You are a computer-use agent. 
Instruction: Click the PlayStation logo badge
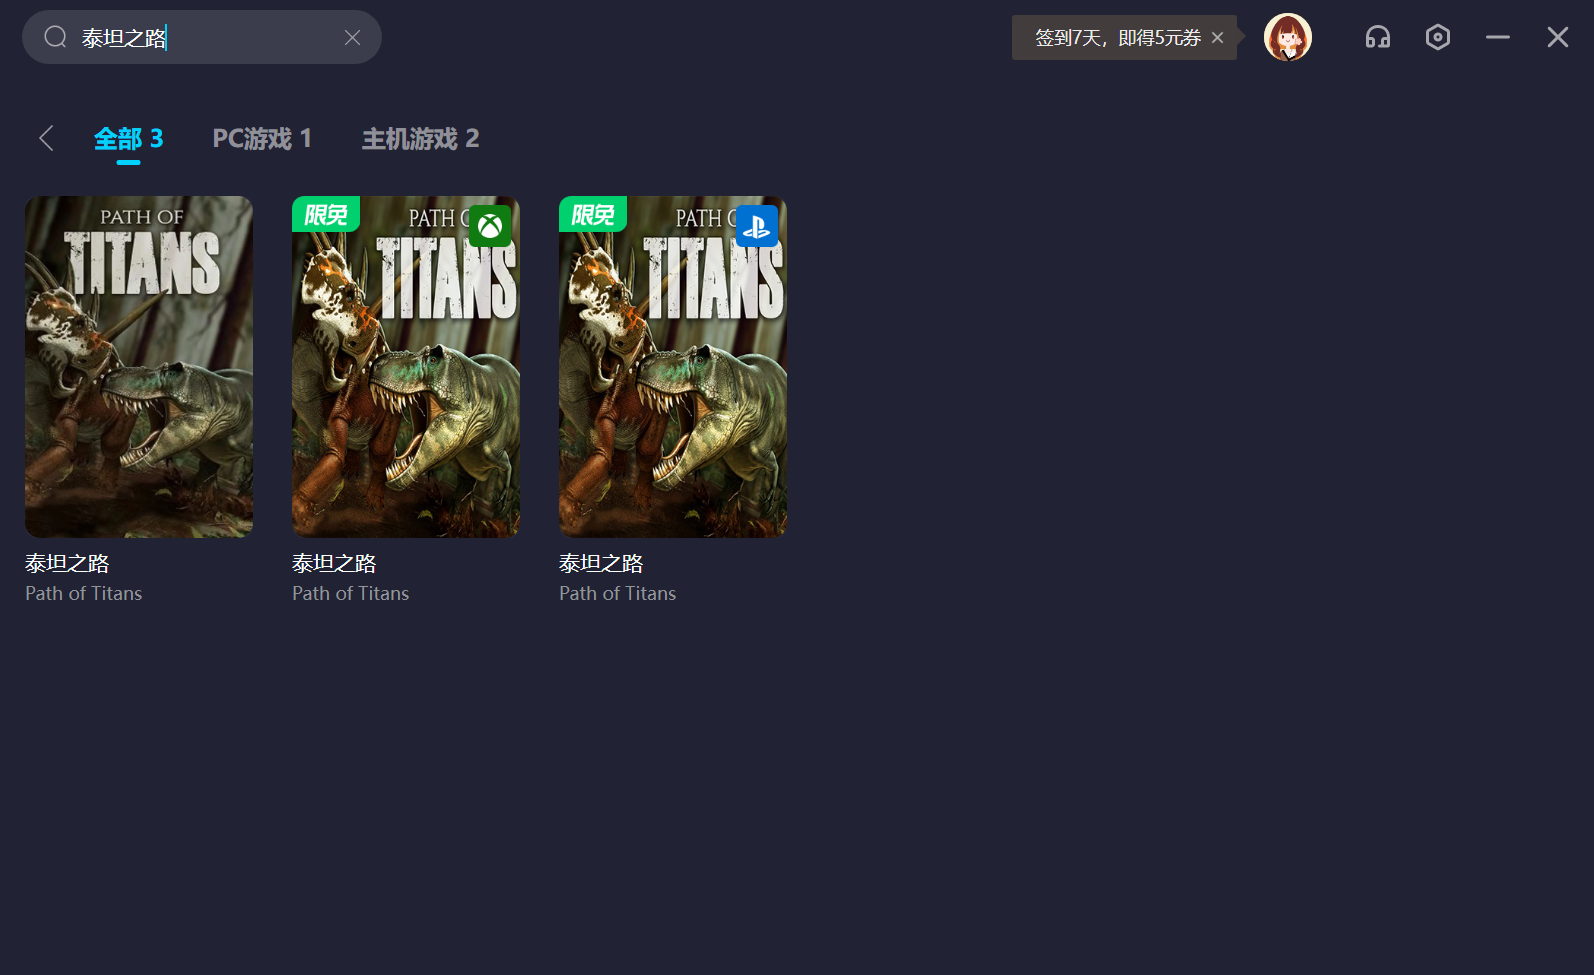pos(757,226)
